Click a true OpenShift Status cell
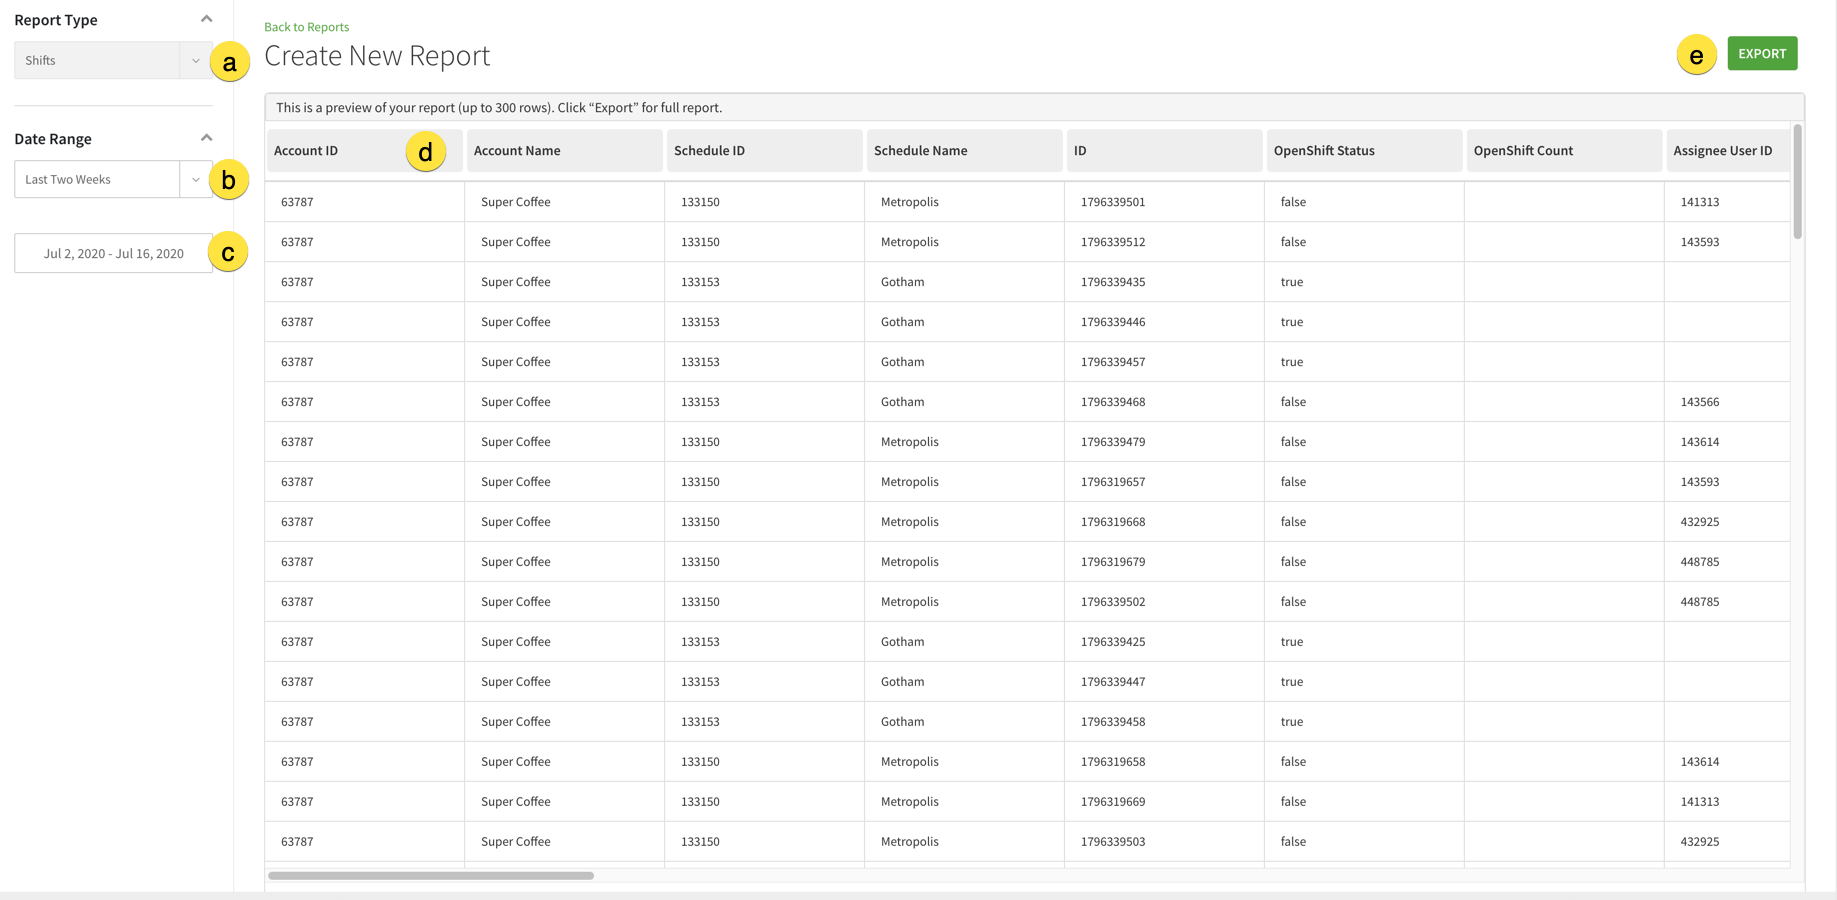Viewport: 1837px width, 900px height. point(1291,281)
